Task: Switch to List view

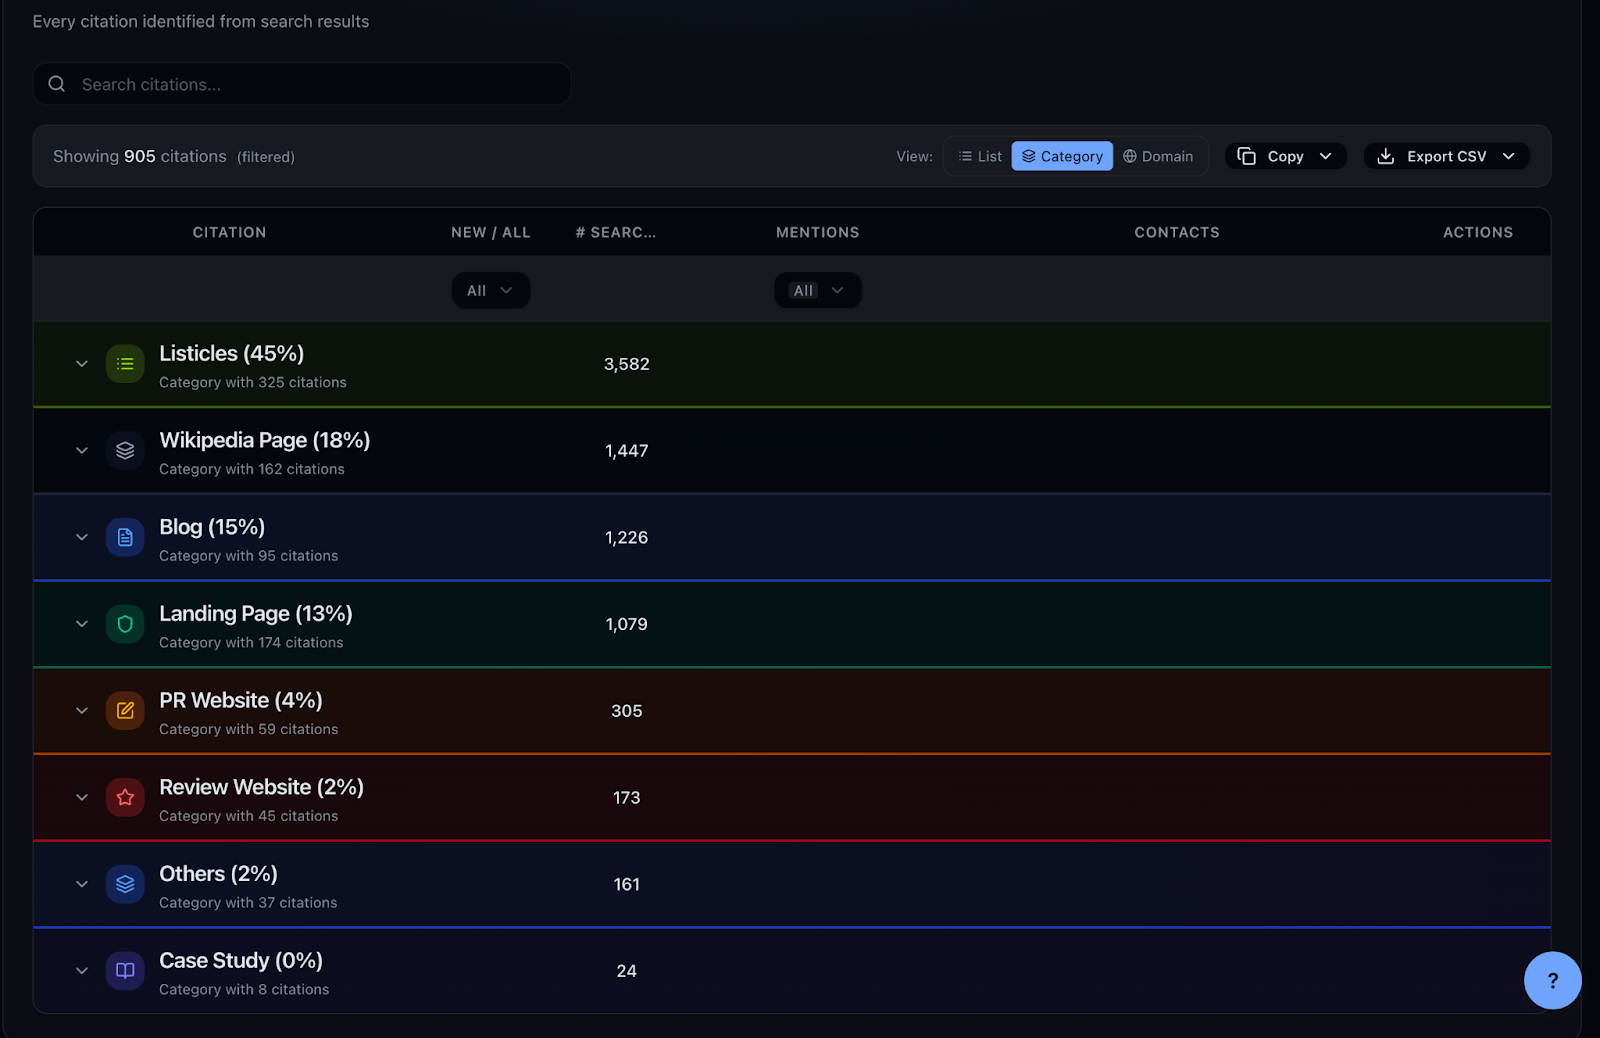Action: coord(980,156)
